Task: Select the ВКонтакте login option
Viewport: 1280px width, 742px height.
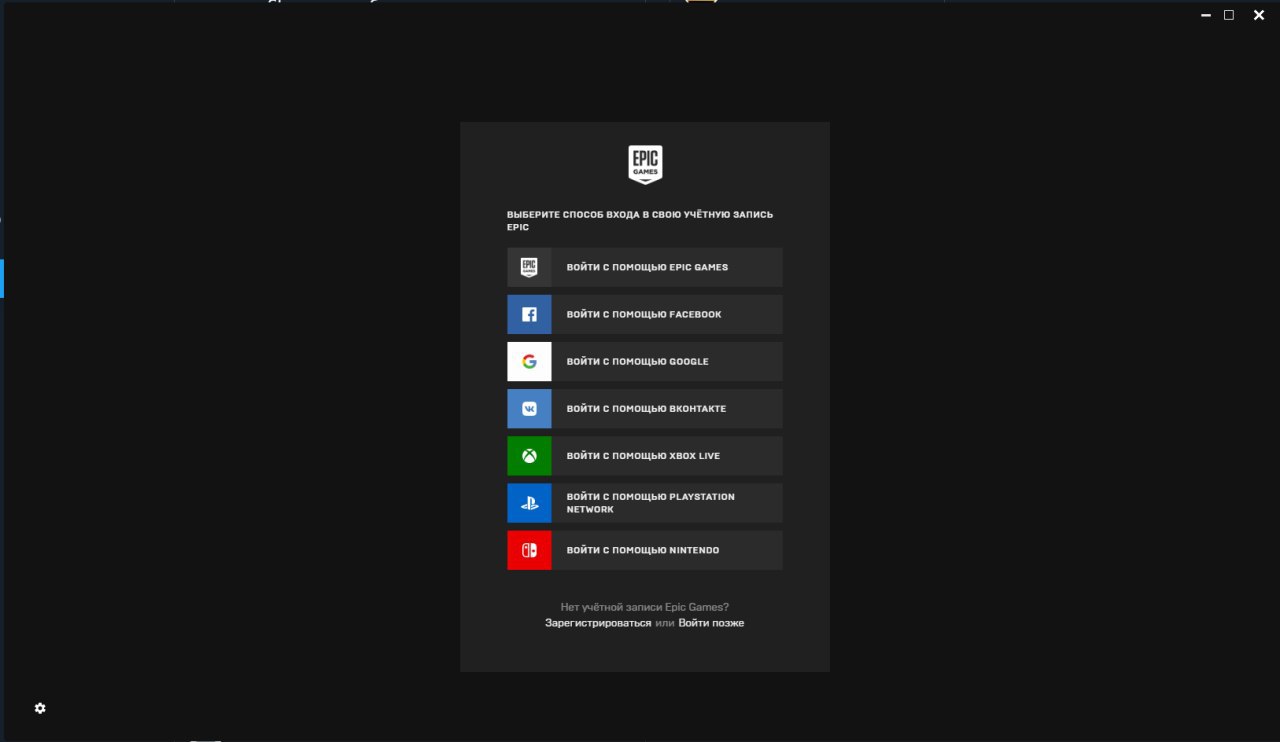Action: (x=644, y=408)
